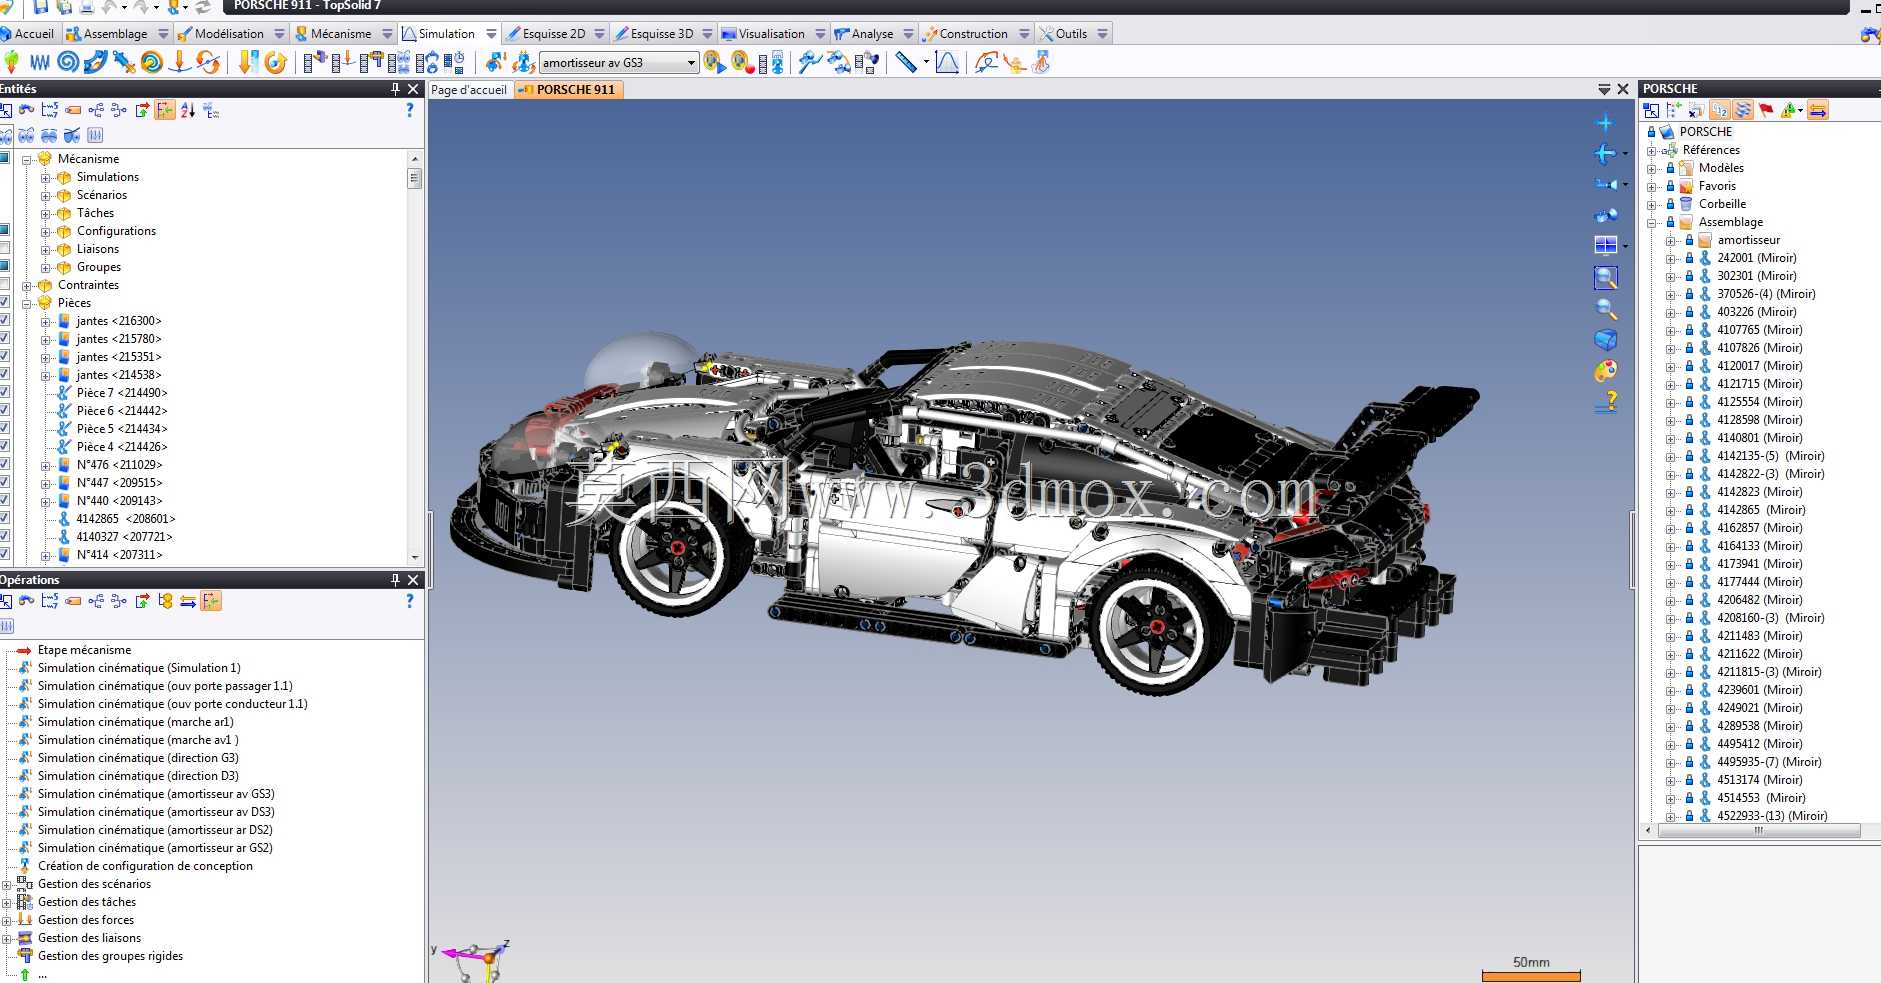The width and height of the screenshot is (1881, 983).
Task: Toggle checkbox next to N°414 <207311>
Action: pyautogui.click(x=5, y=554)
